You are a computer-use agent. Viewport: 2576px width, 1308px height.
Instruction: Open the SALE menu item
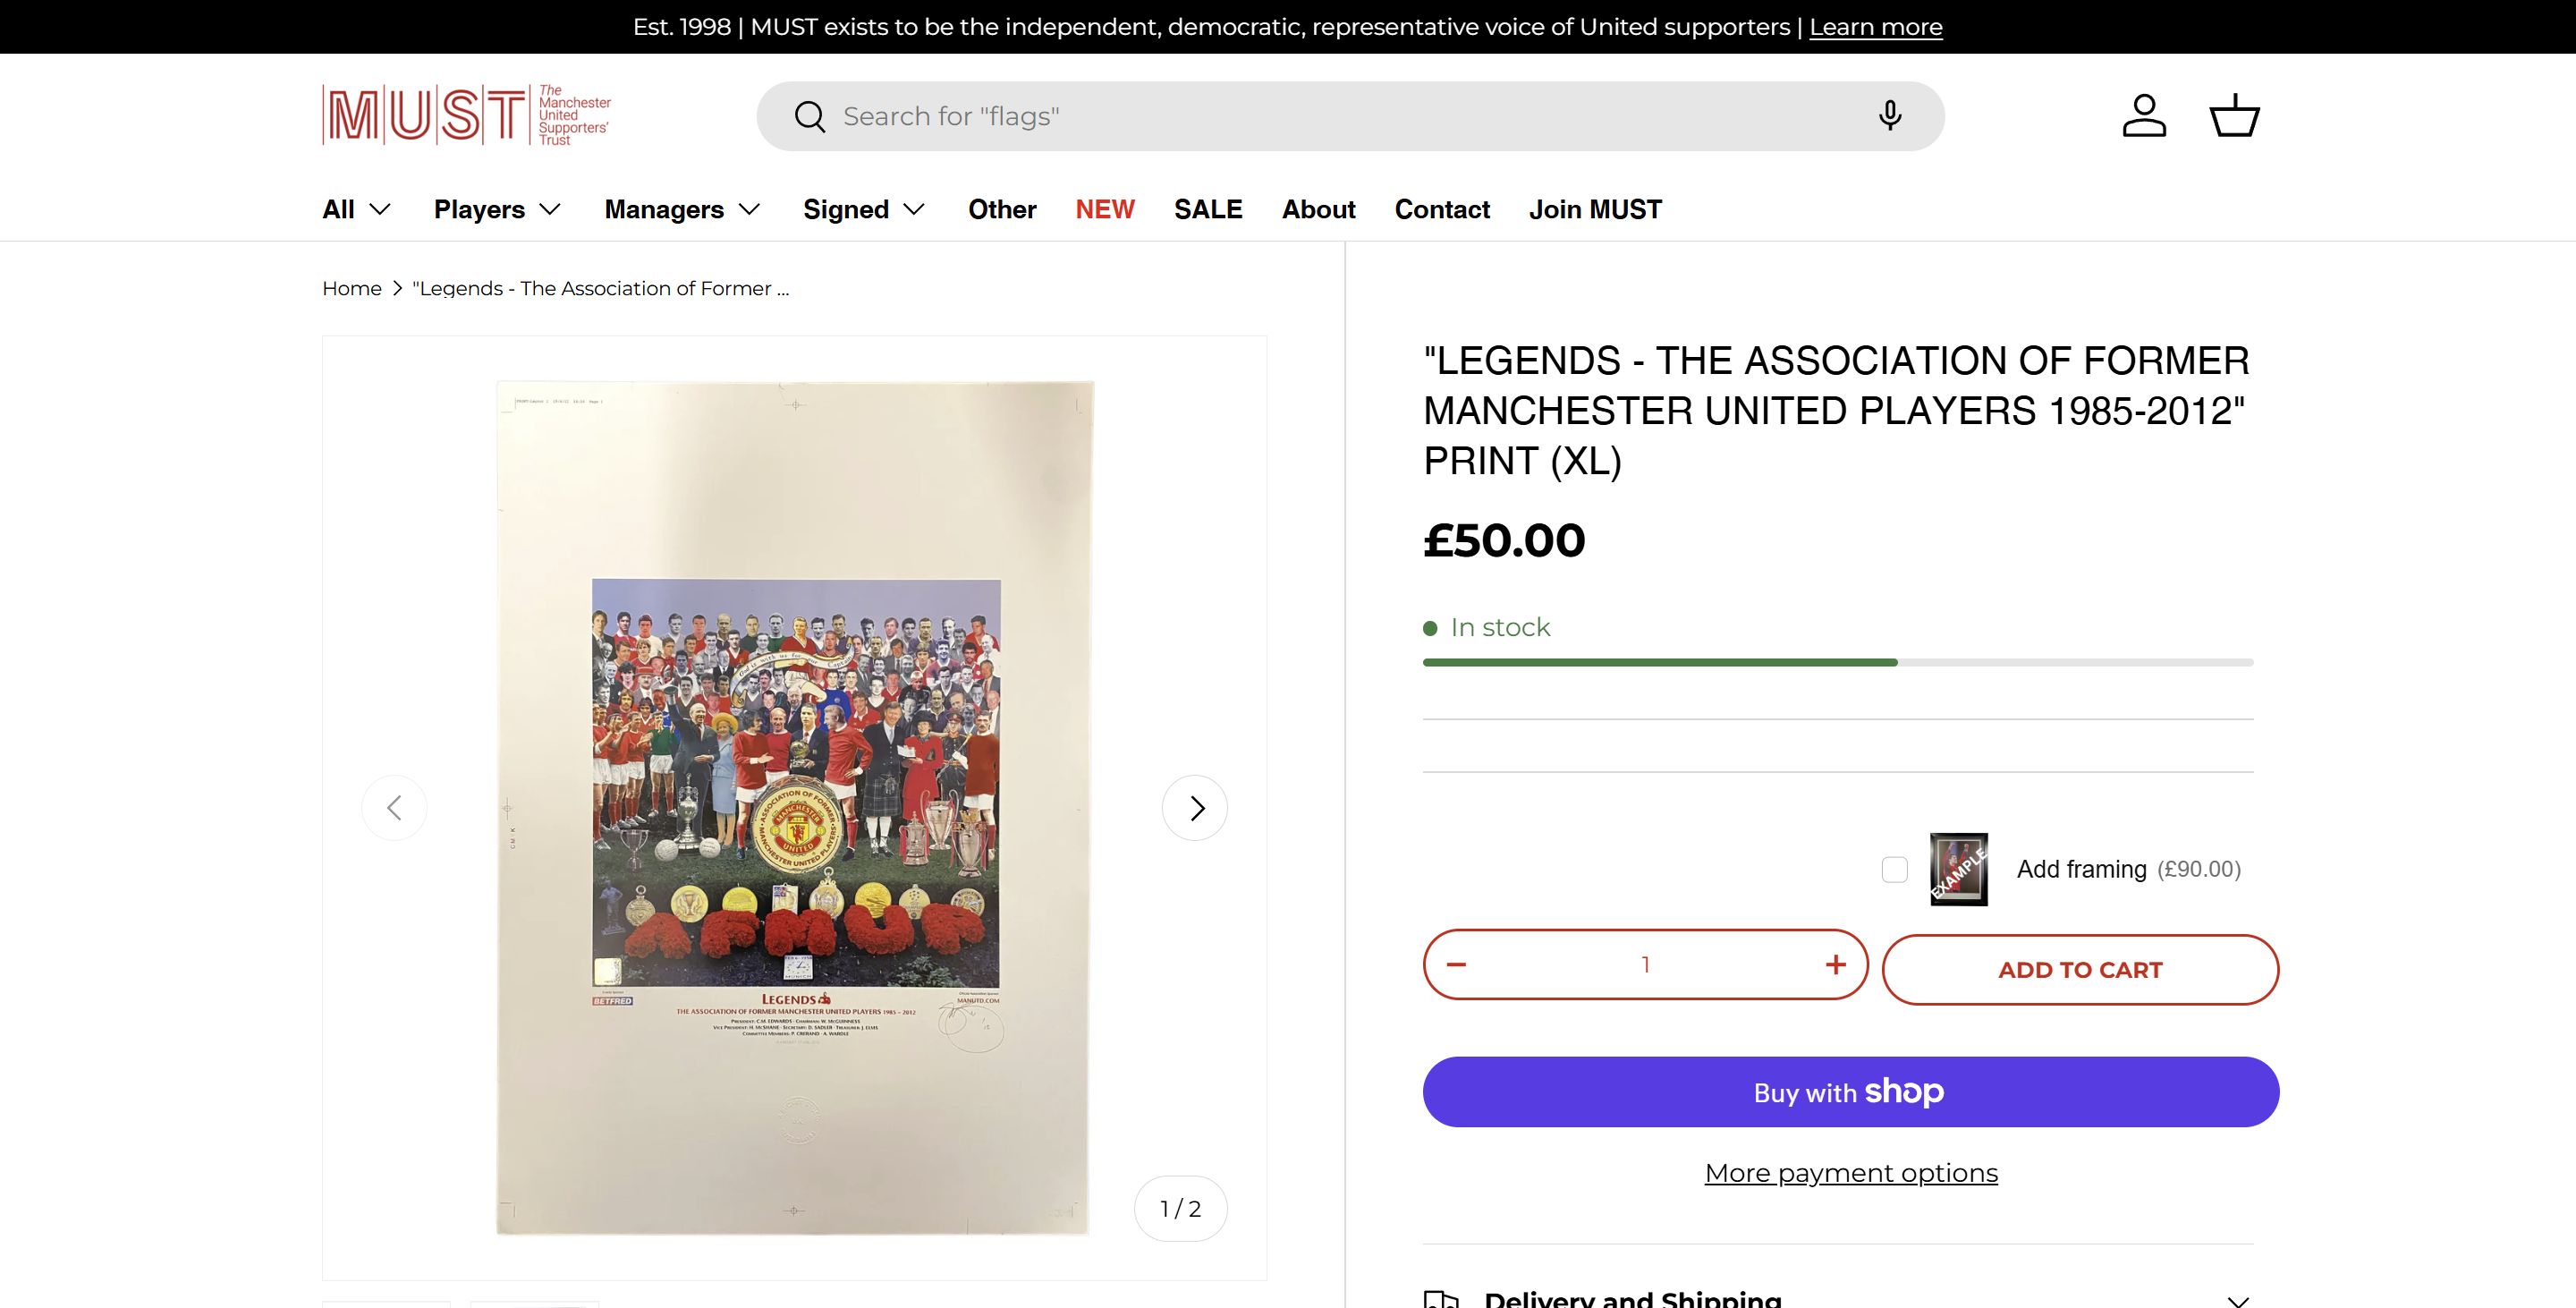click(x=1208, y=210)
